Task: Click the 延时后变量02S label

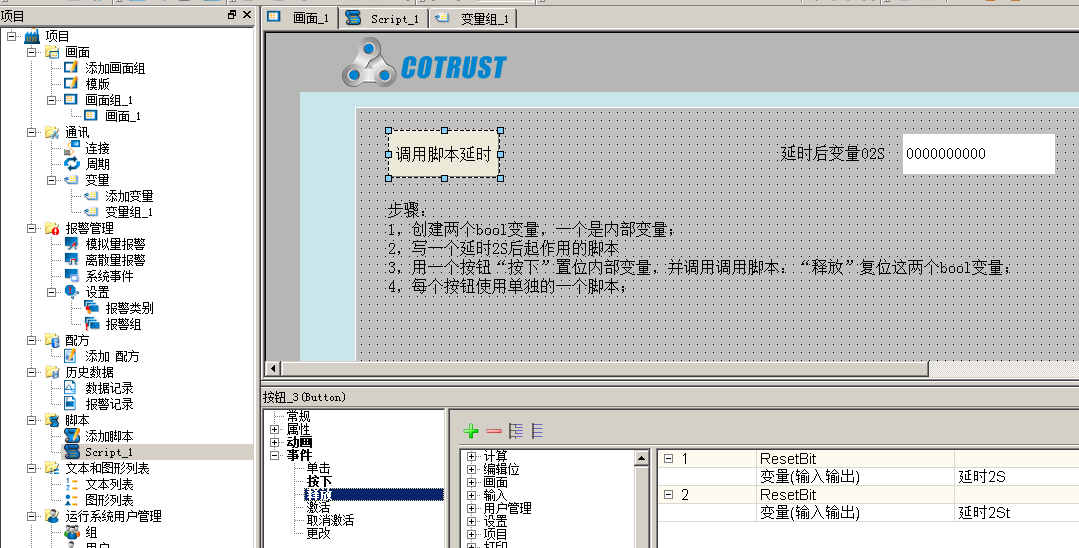Action: click(x=833, y=153)
